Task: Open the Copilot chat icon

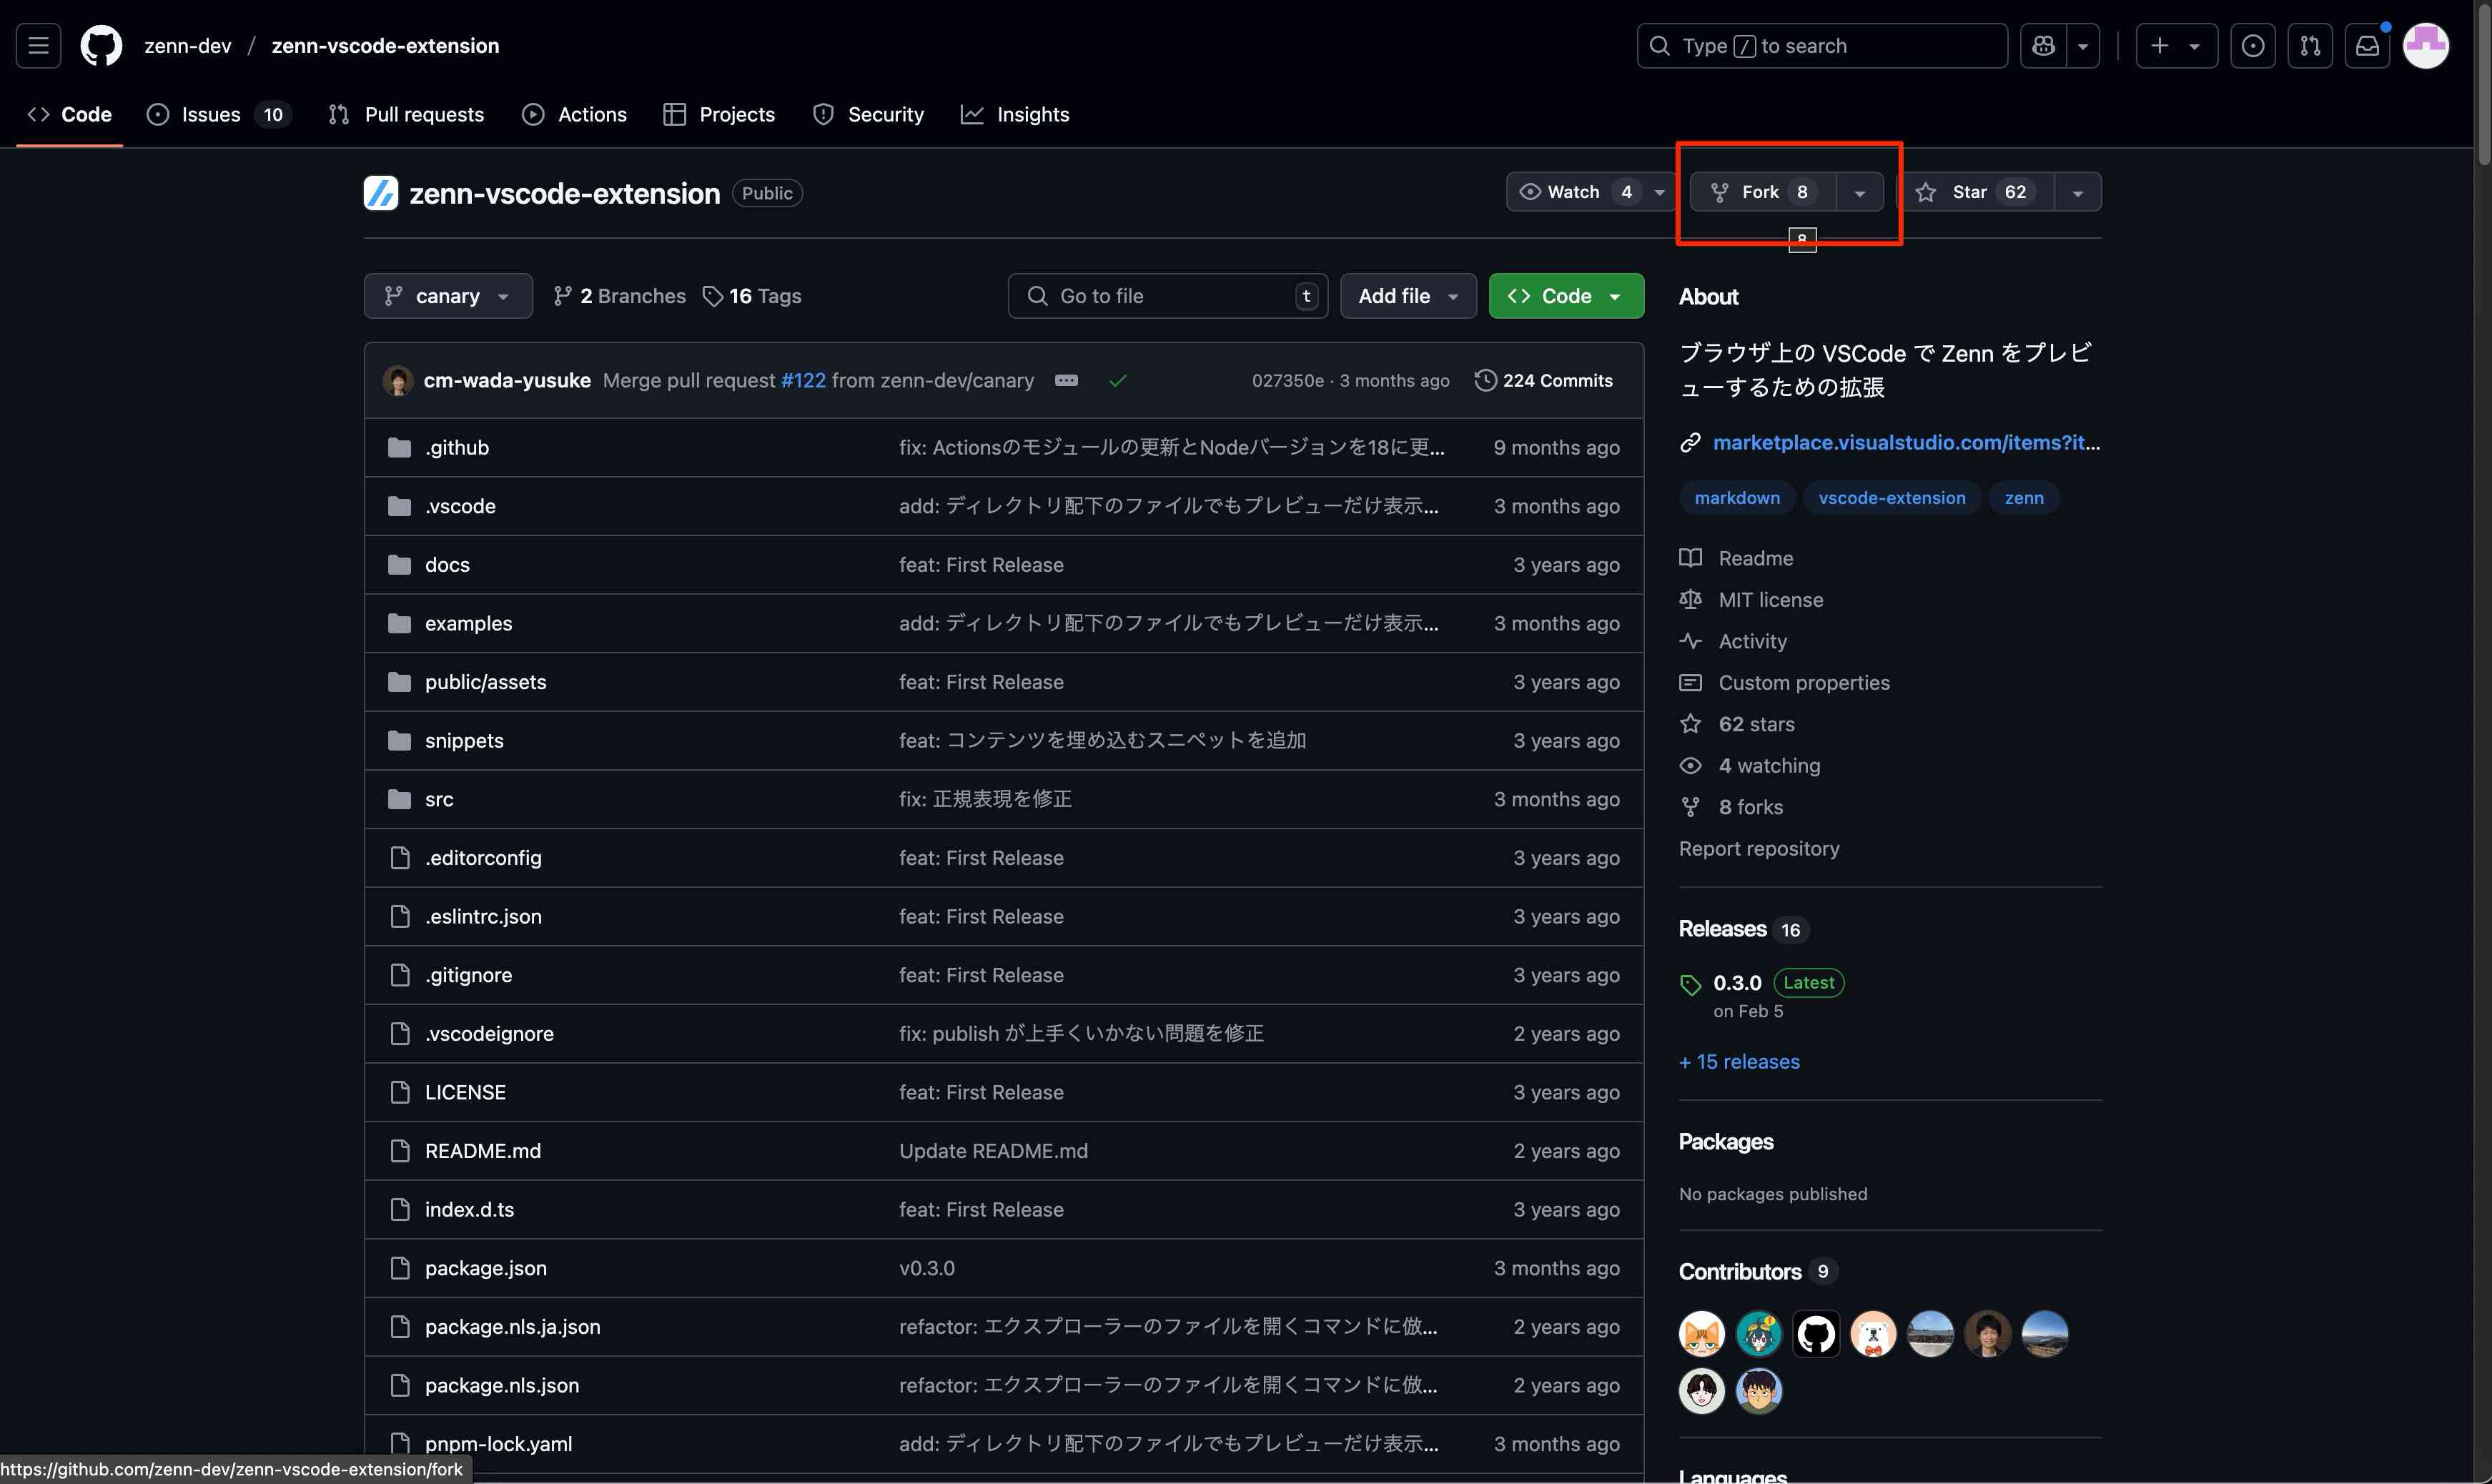Action: pyautogui.click(x=2043, y=46)
